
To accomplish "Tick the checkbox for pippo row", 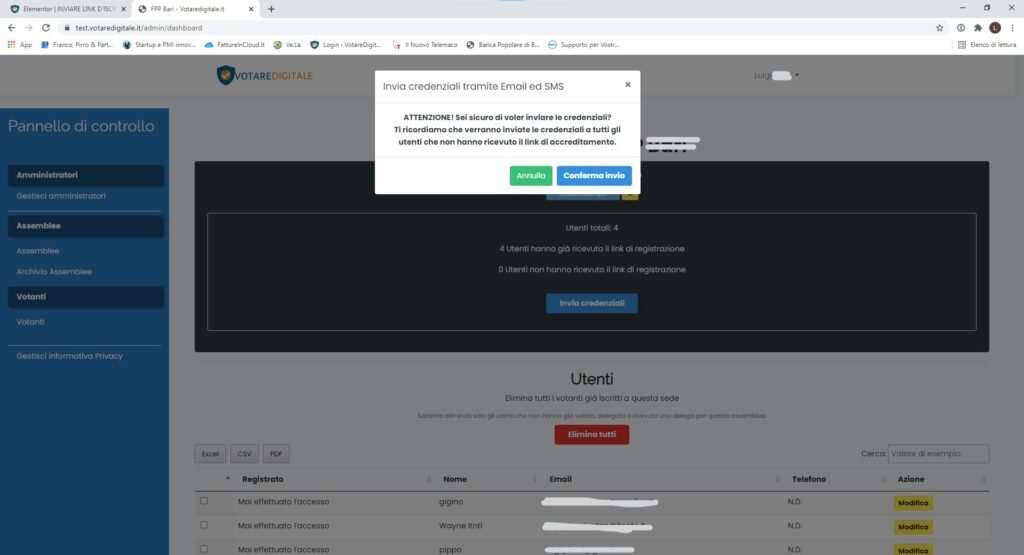I will point(204,549).
